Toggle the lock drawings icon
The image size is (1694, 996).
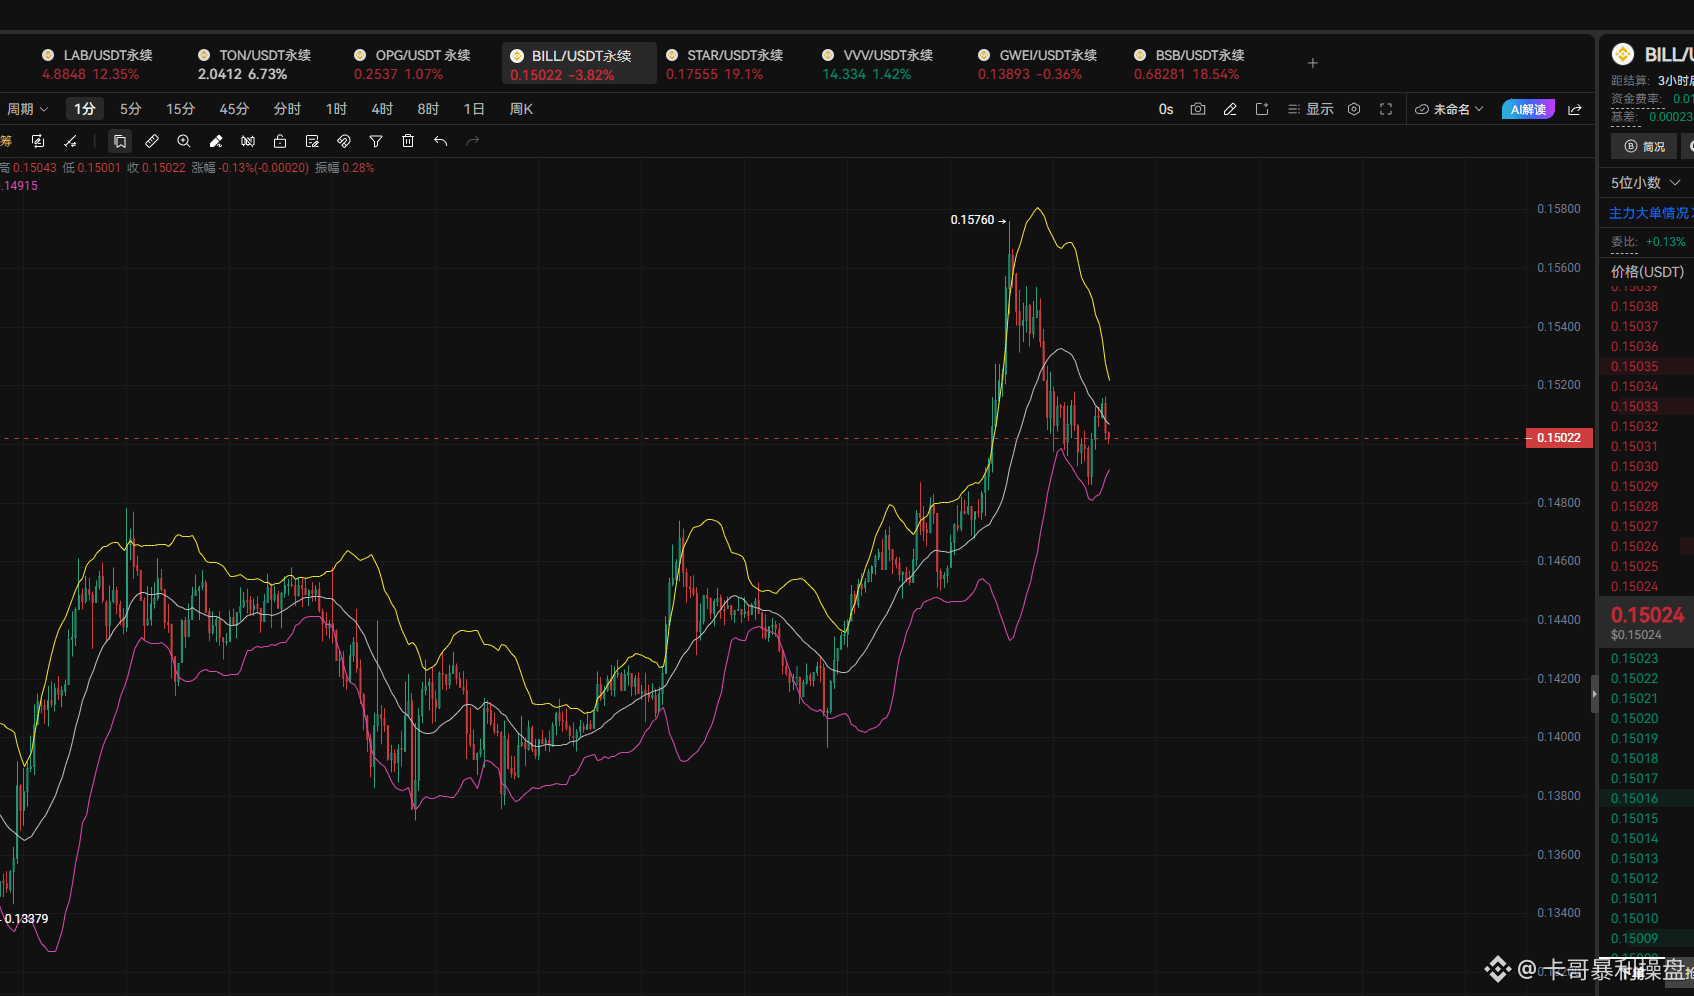(280, 141)
